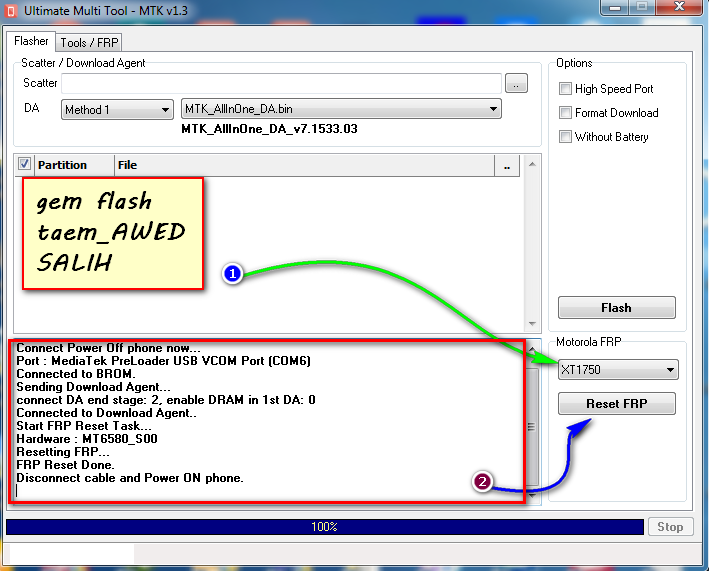The image size is (709, 571).
Task: Expand the MTK_AllInOne_DA.bin dropdown
Action: pyautogui.click(x=341, y=109)
